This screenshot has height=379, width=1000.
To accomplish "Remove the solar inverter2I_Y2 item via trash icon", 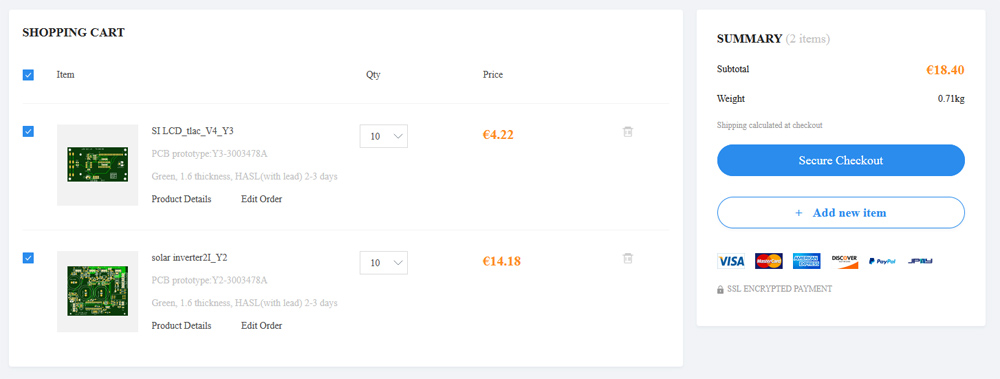I will coord(628,258).
